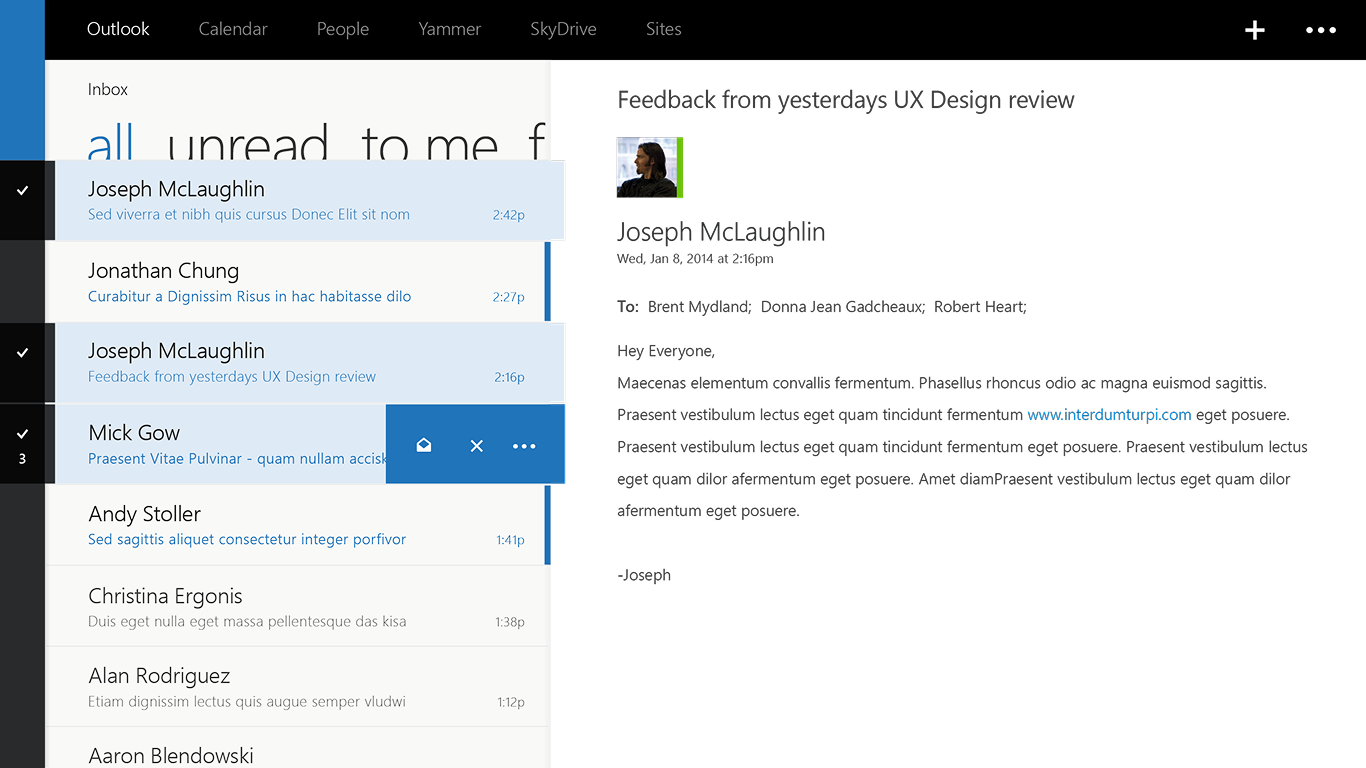Click Joseph McLaughlin's profile photo
Image resolution: width=1366 pixels, height=768 pixels.
(650, 167)
